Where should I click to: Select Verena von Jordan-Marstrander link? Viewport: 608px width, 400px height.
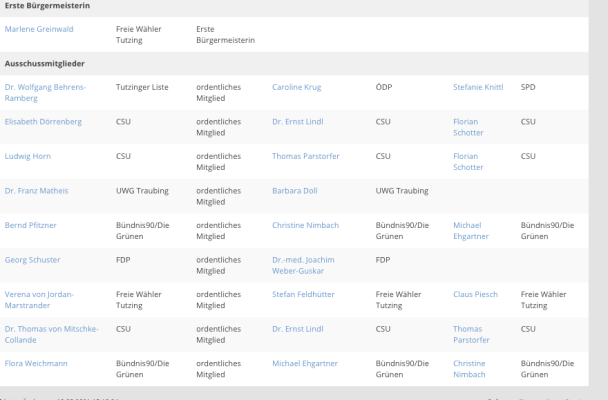click(x=39, y=300)
